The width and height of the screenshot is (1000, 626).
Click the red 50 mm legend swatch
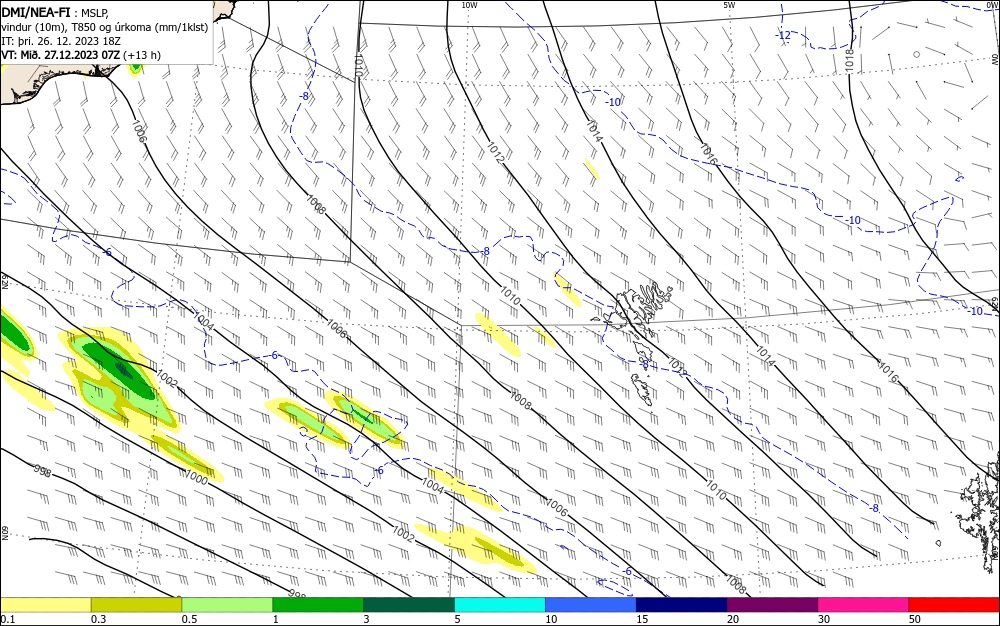[x=954, y=605]
